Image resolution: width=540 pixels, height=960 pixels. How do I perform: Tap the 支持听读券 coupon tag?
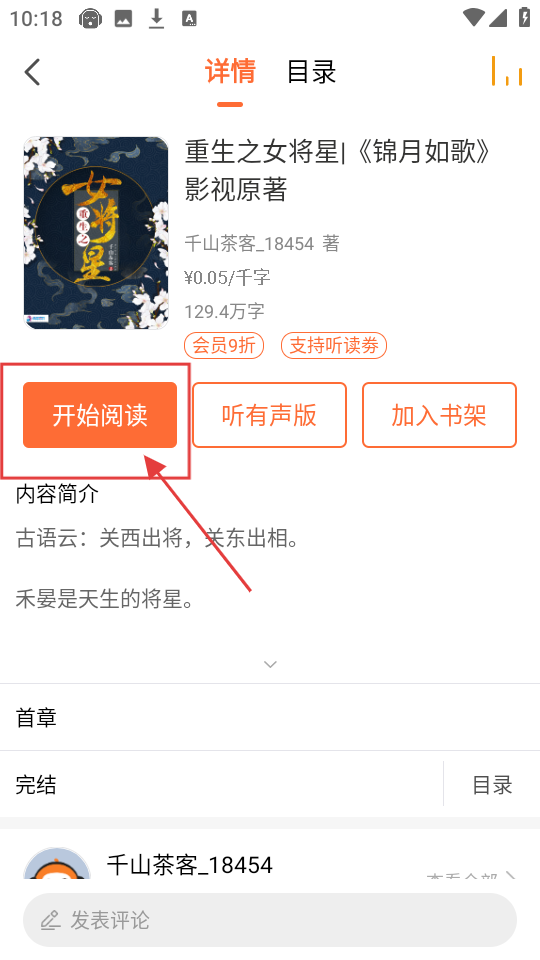334,345
